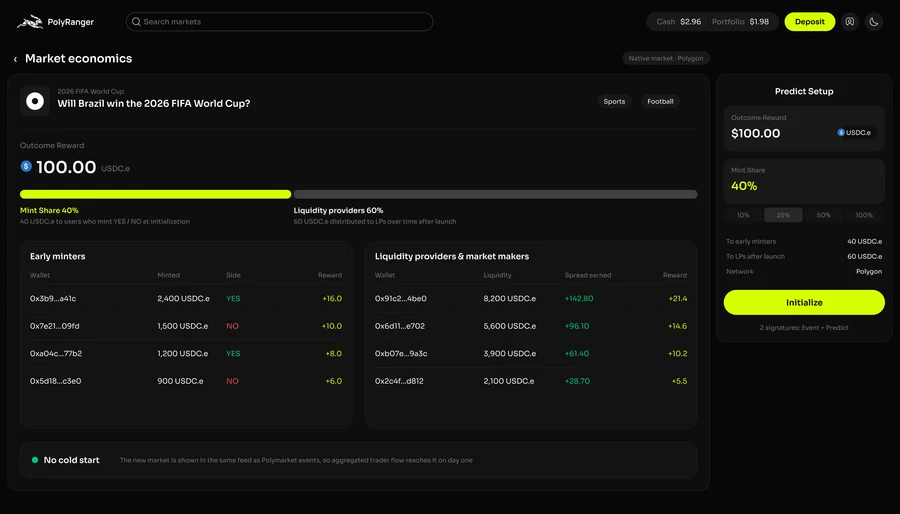Image resolution: width=900 pixels, height=514 pixels.
Task: Click the Native market Polygon badge
Action: coord(666,59)
